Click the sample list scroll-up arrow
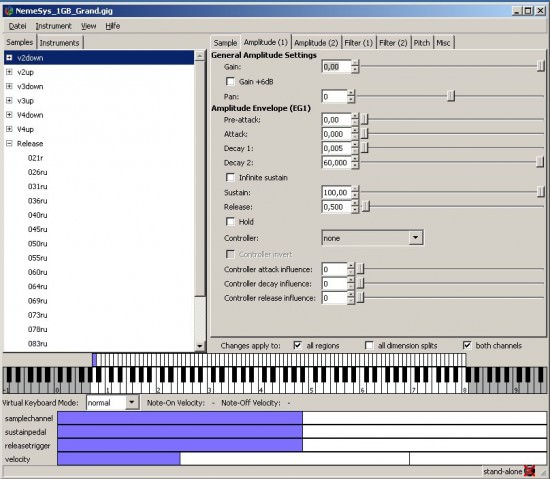Screen dimensions: 550x479 point(200,55)
